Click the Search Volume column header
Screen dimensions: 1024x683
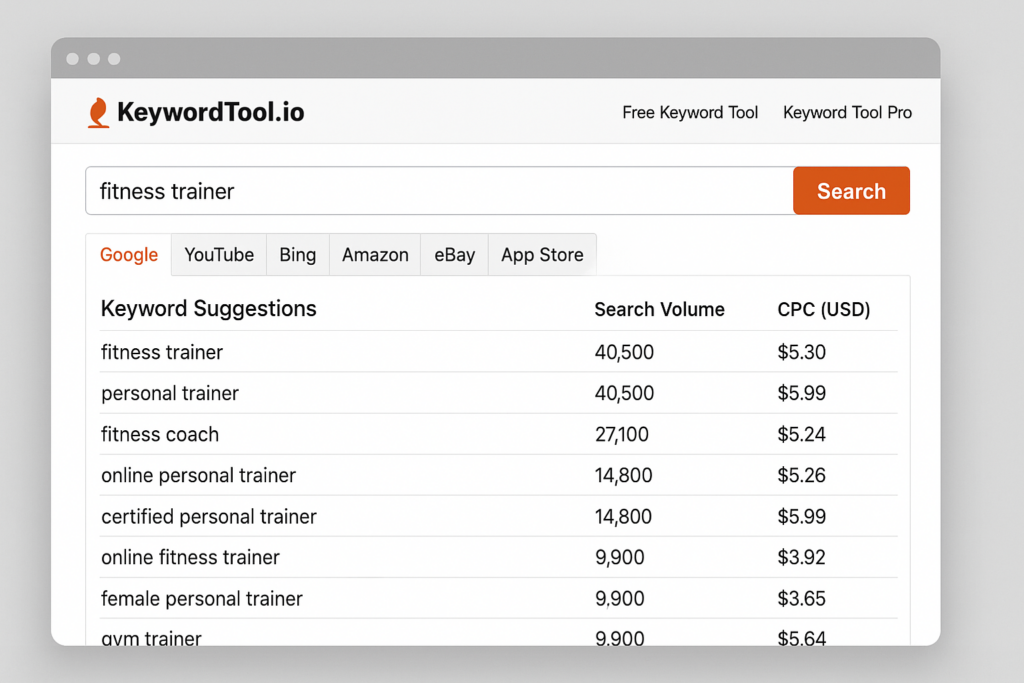(x=659, y=309)
